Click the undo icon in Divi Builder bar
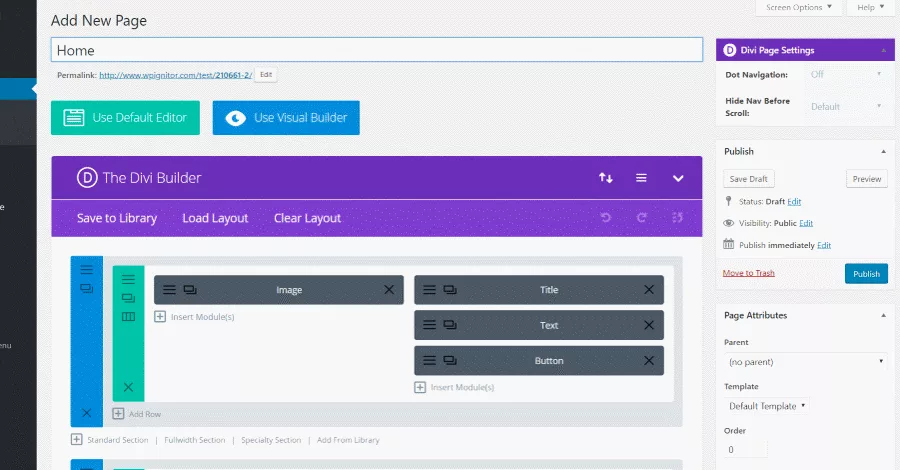Viewport: 900px width, 470px height. [606, 217]
